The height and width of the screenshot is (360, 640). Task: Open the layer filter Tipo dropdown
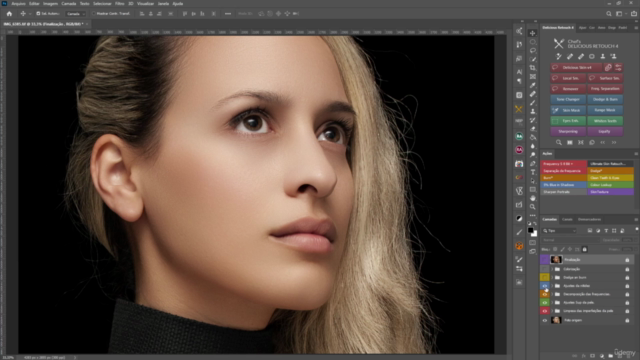pos(559,231)
